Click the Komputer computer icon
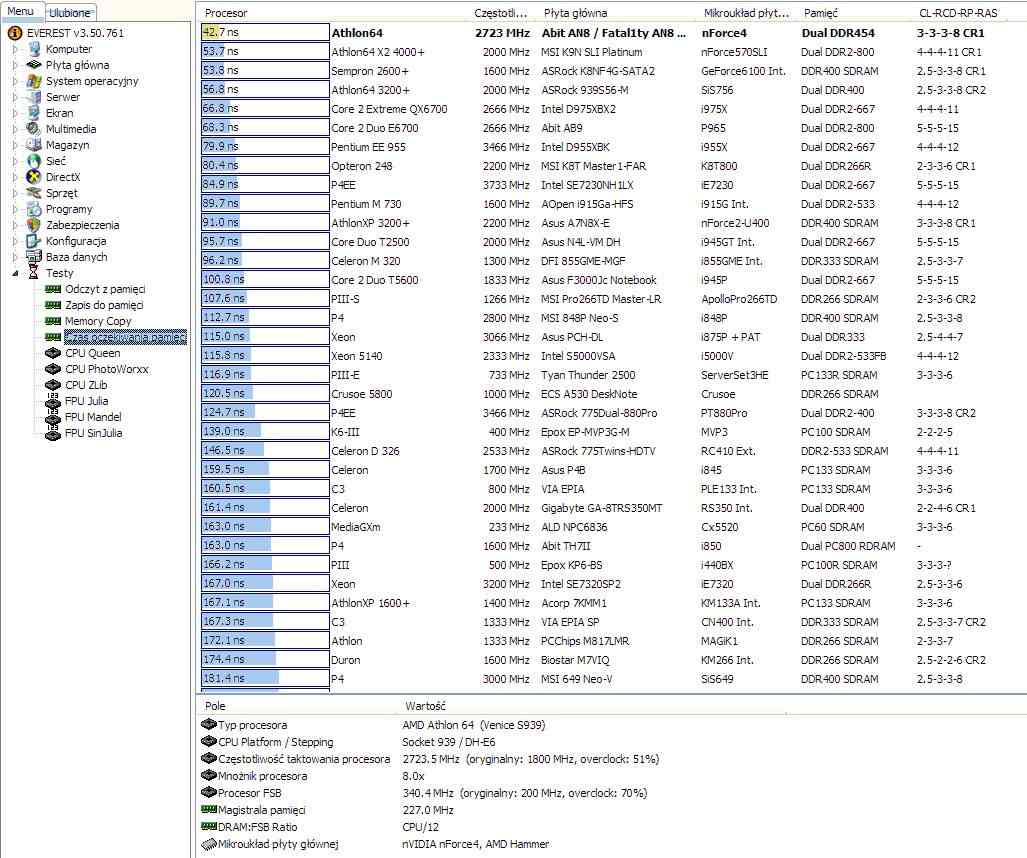 click(34, 49)
